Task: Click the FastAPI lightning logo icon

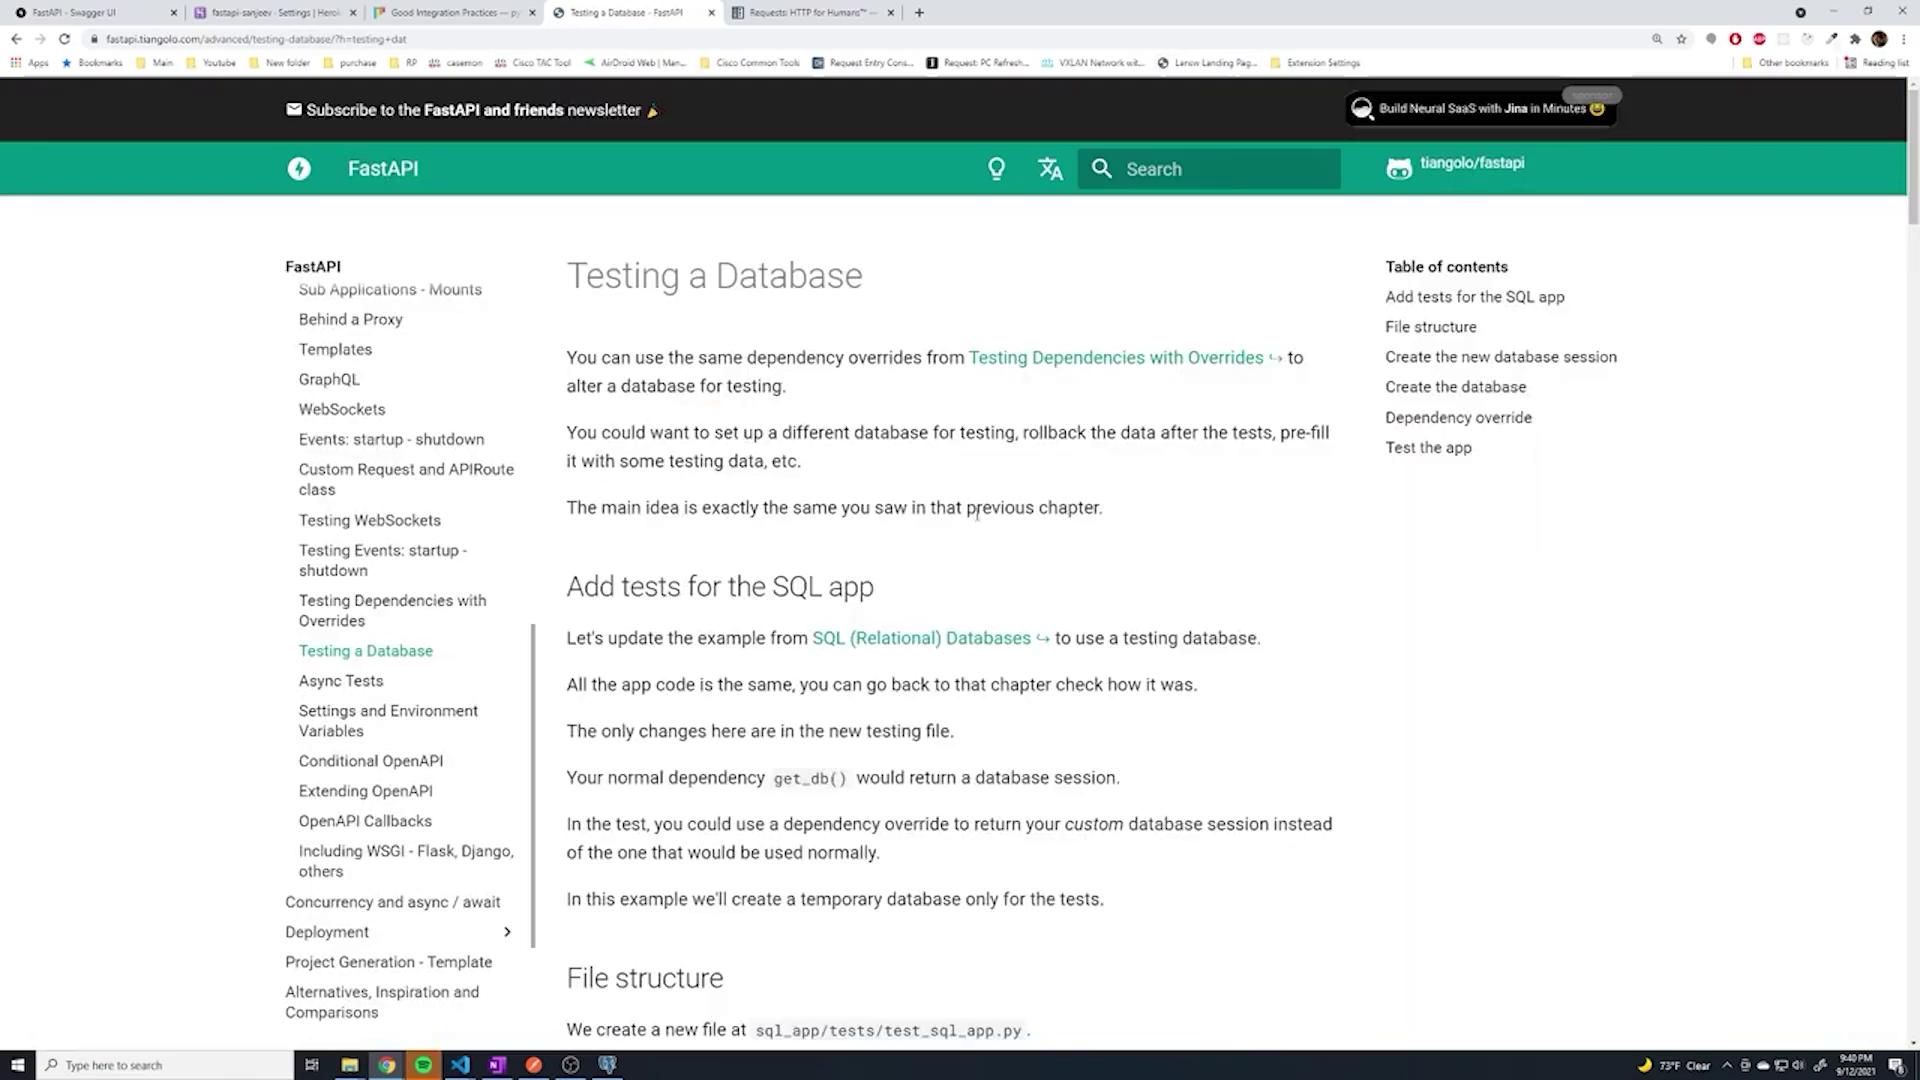Action: click(299, 169)
